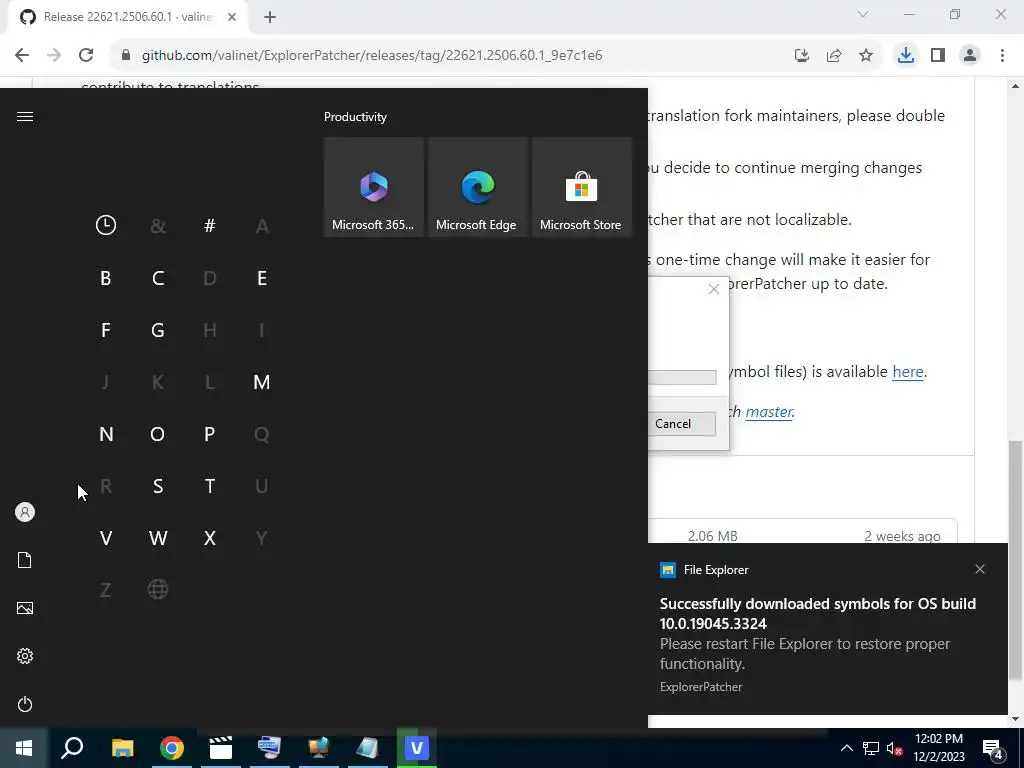Open the taskbar clock and date
The height and width of the screenshot is (768, 1024).
938,748
